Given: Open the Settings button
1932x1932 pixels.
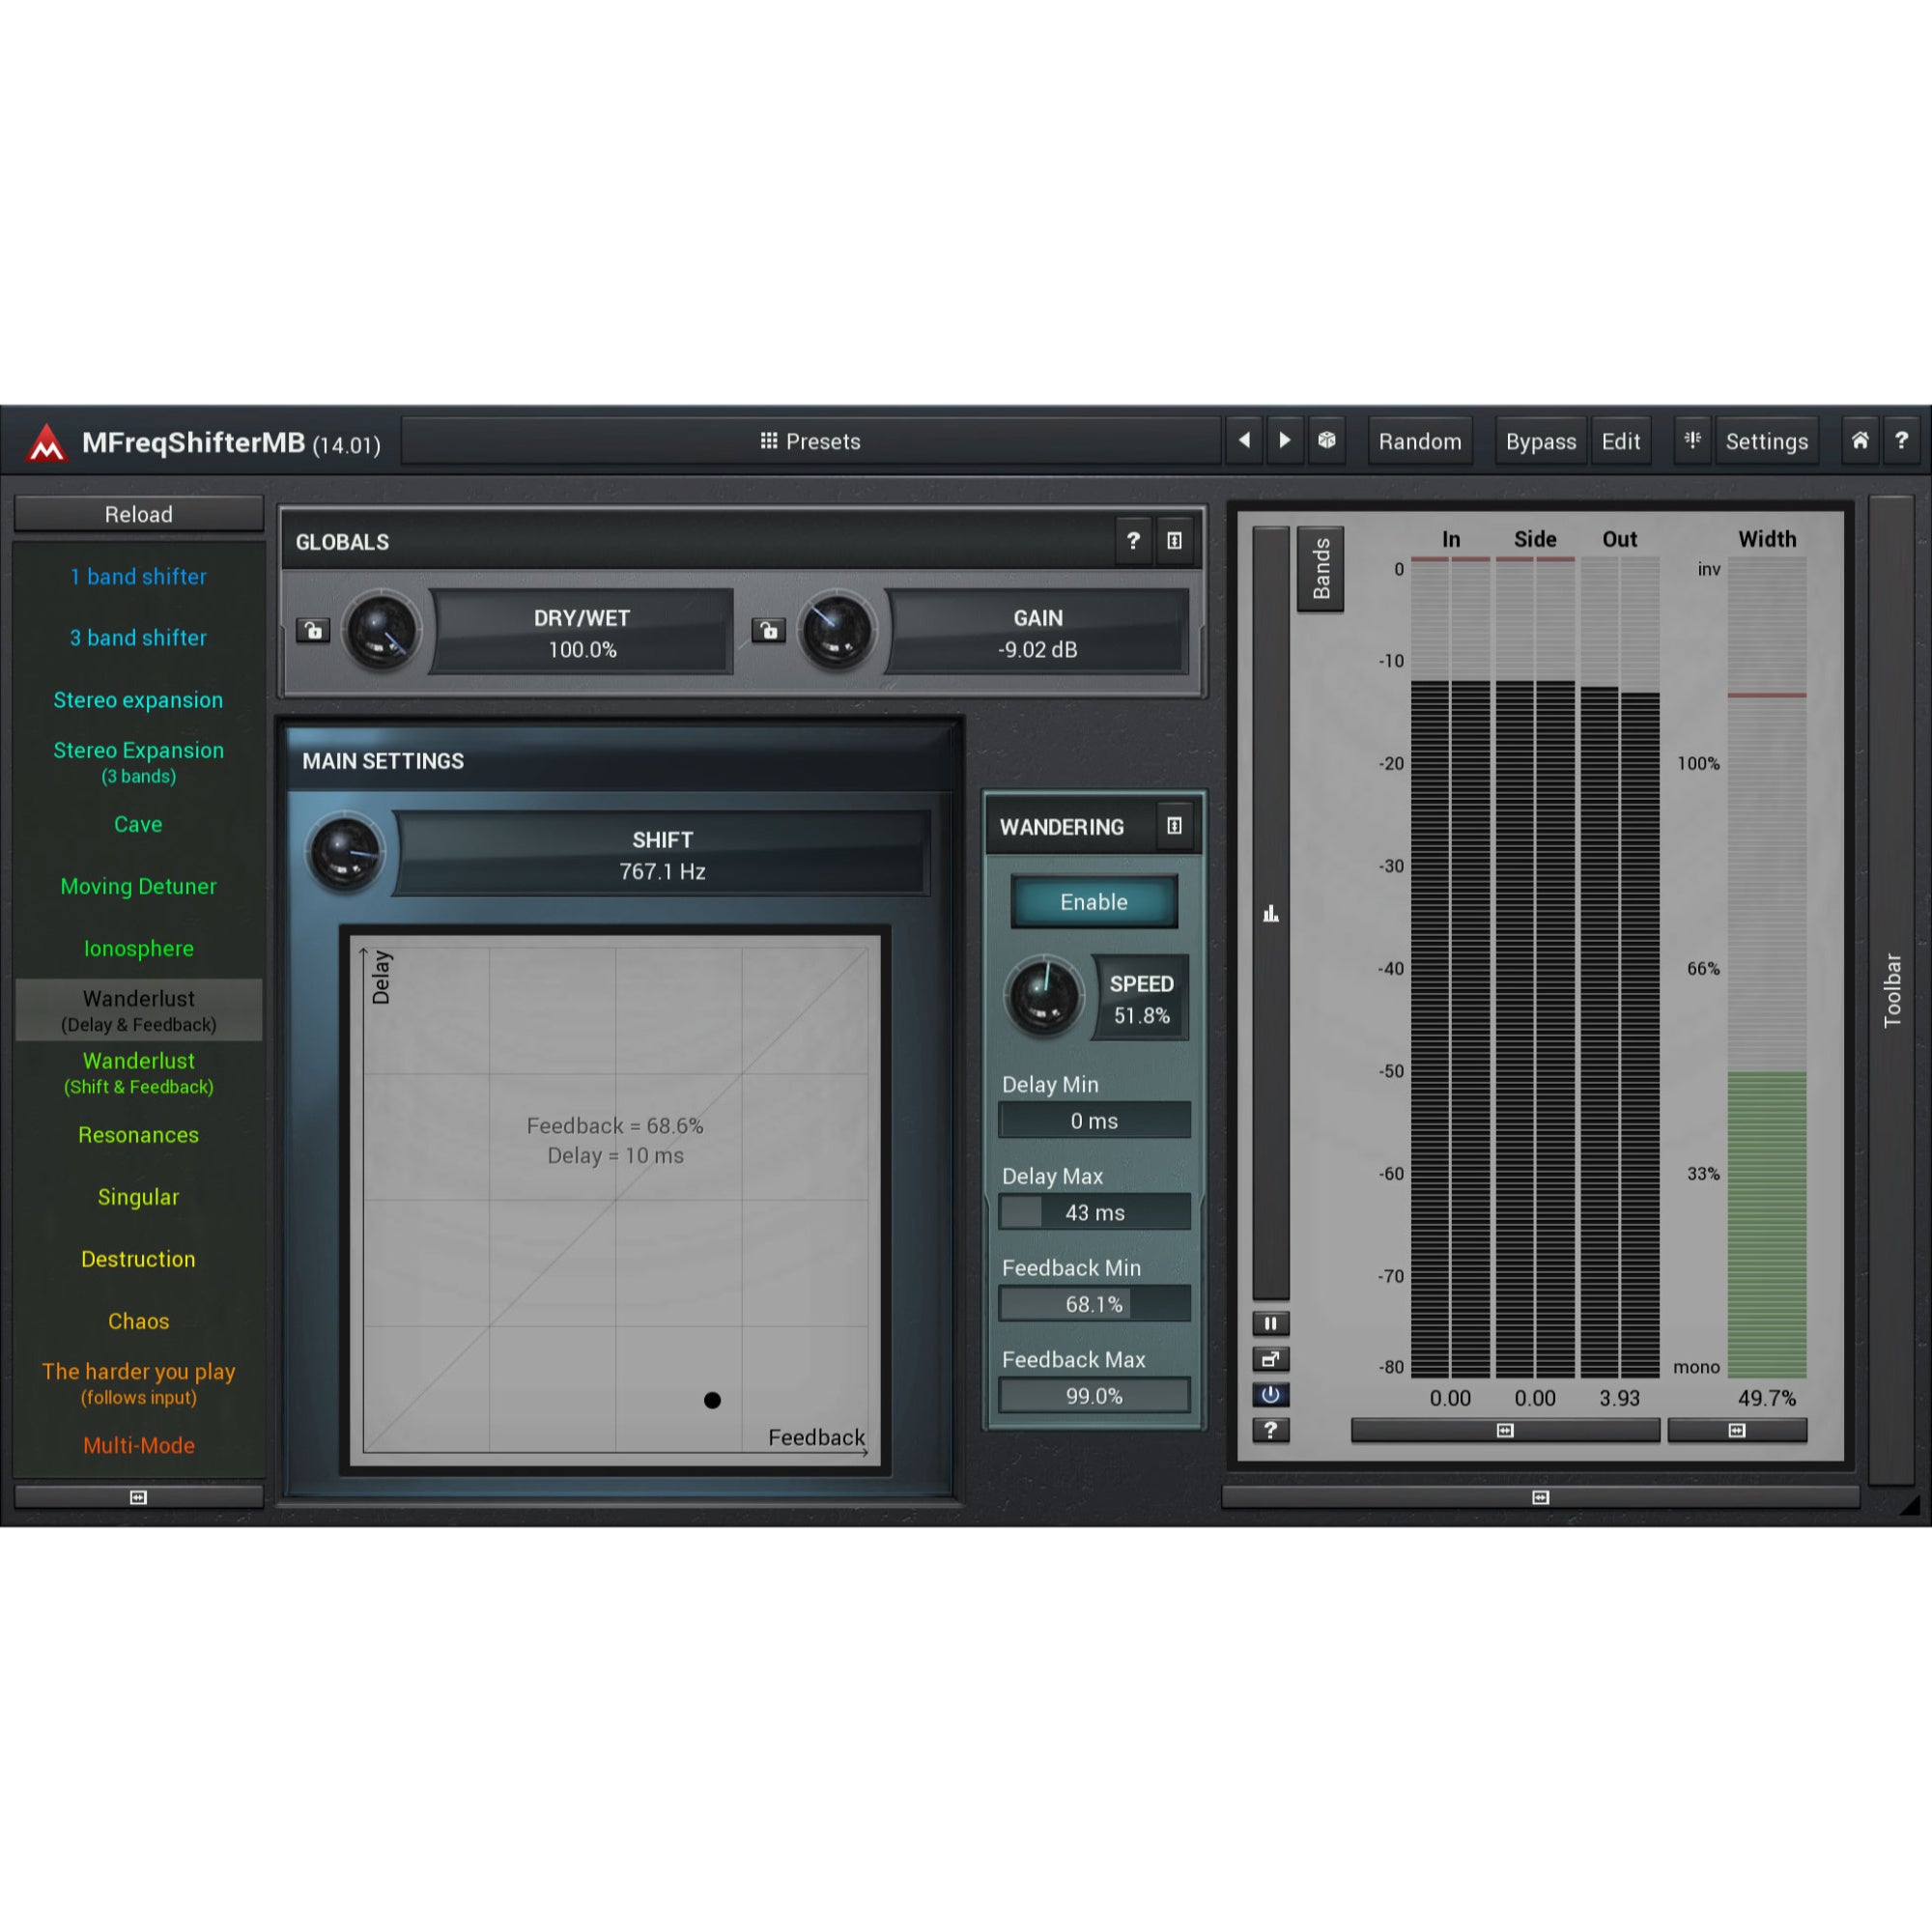Looking at the screenshot, I should click(1766, 441).
